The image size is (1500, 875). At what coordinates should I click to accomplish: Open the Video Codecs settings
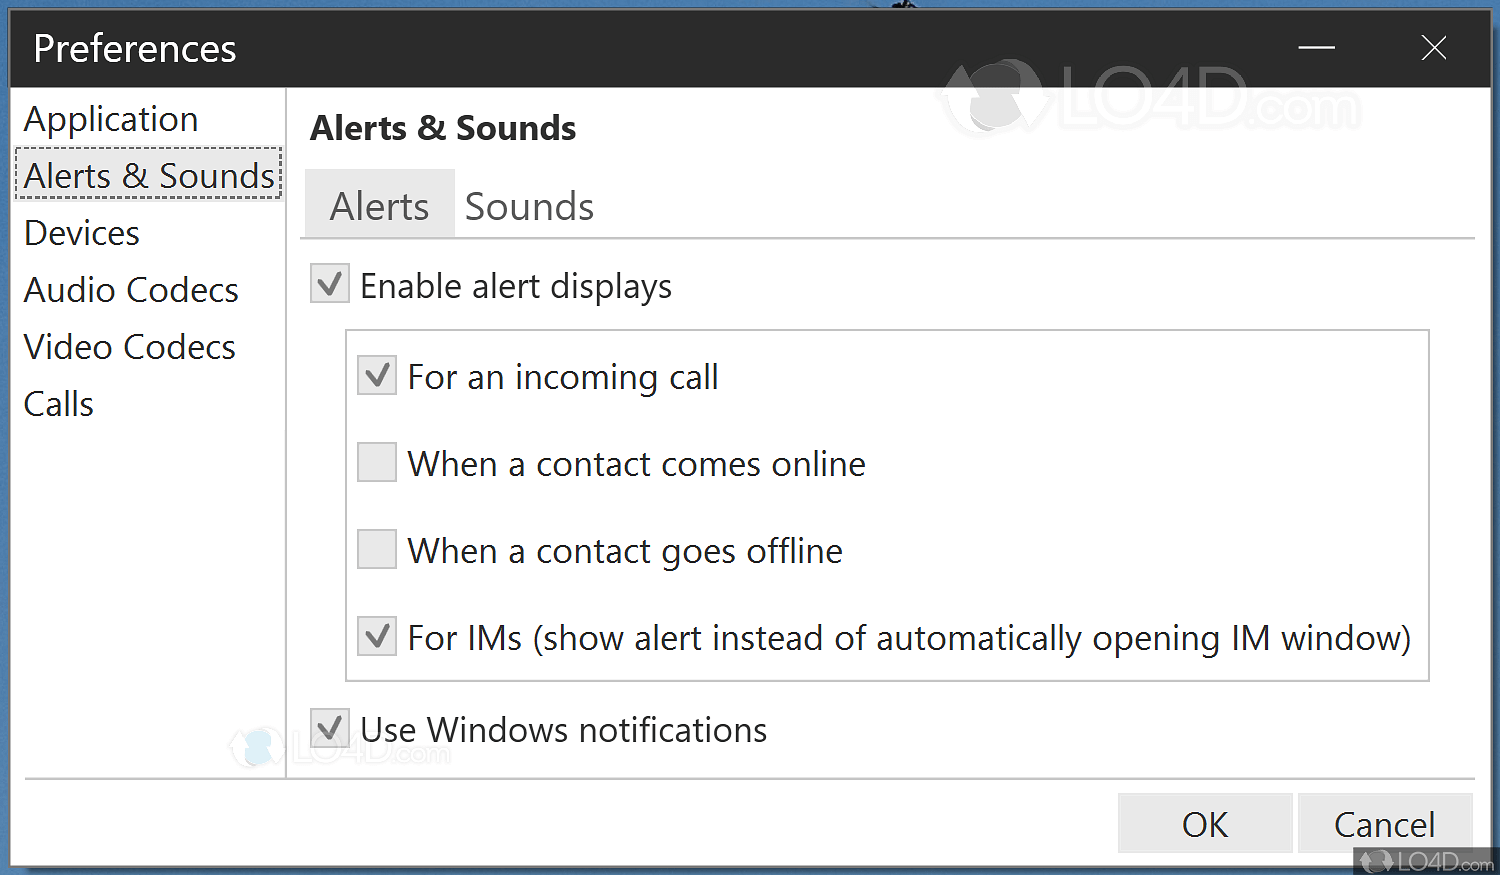pos(129,346)
